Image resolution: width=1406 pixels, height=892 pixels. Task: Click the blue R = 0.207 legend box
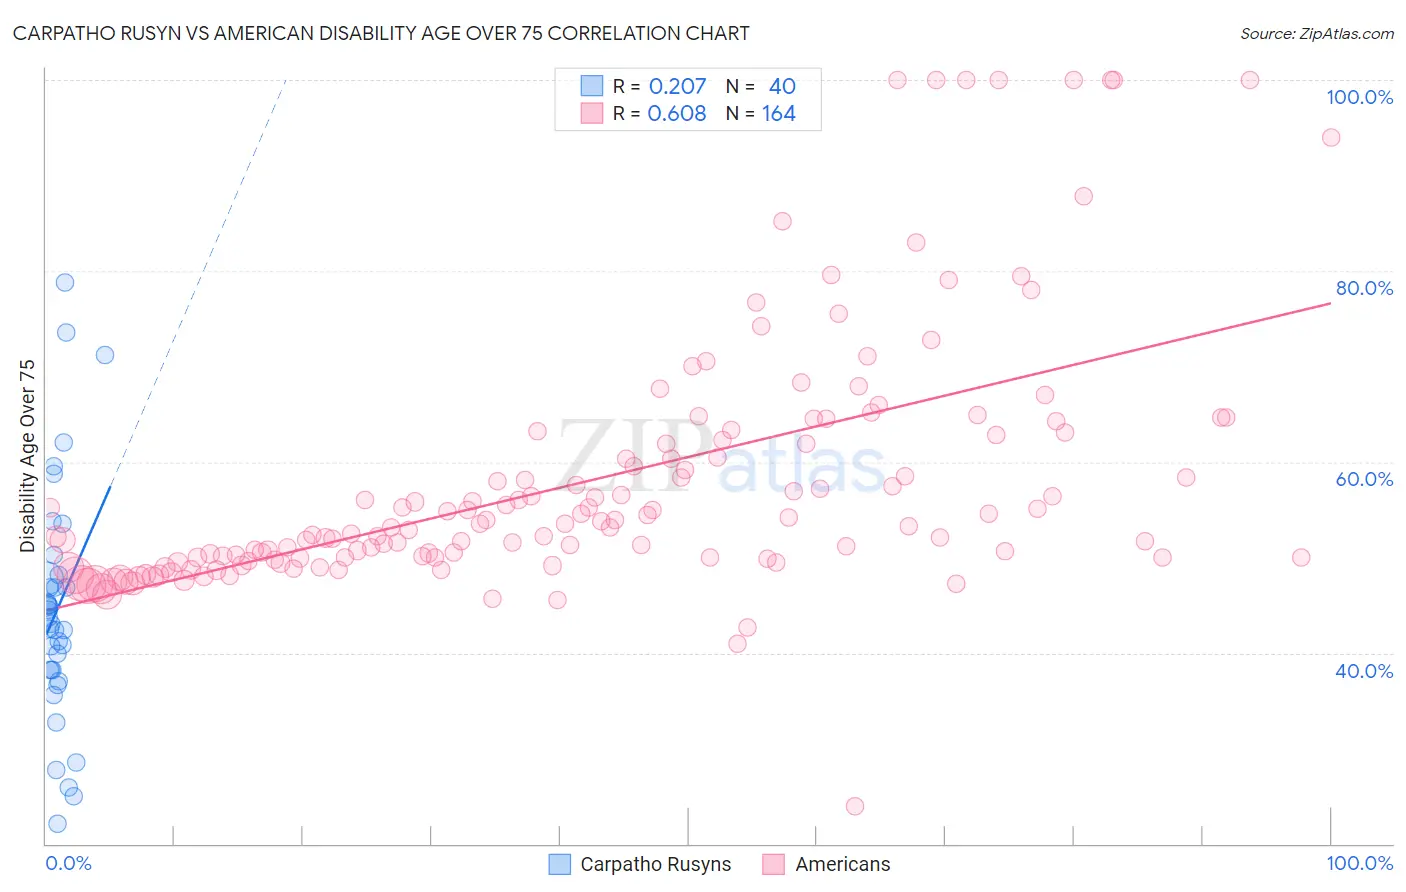592,86
